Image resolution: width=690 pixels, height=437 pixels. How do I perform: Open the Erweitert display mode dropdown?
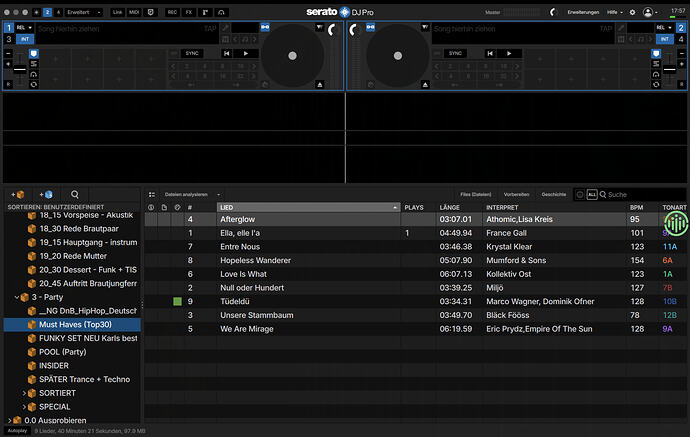(x=84, y=12)
